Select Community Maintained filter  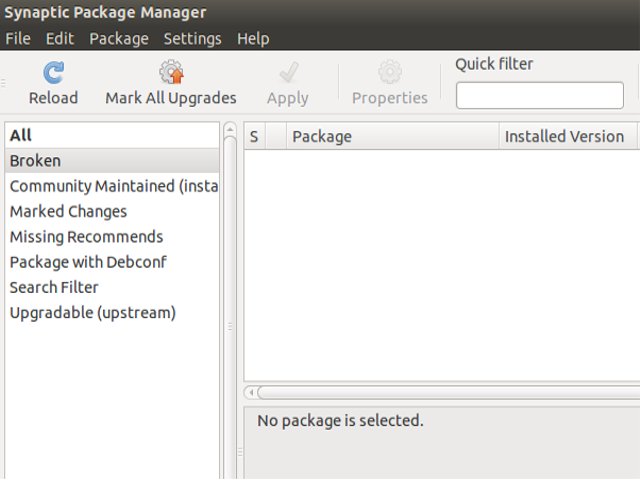coord(113,186)
